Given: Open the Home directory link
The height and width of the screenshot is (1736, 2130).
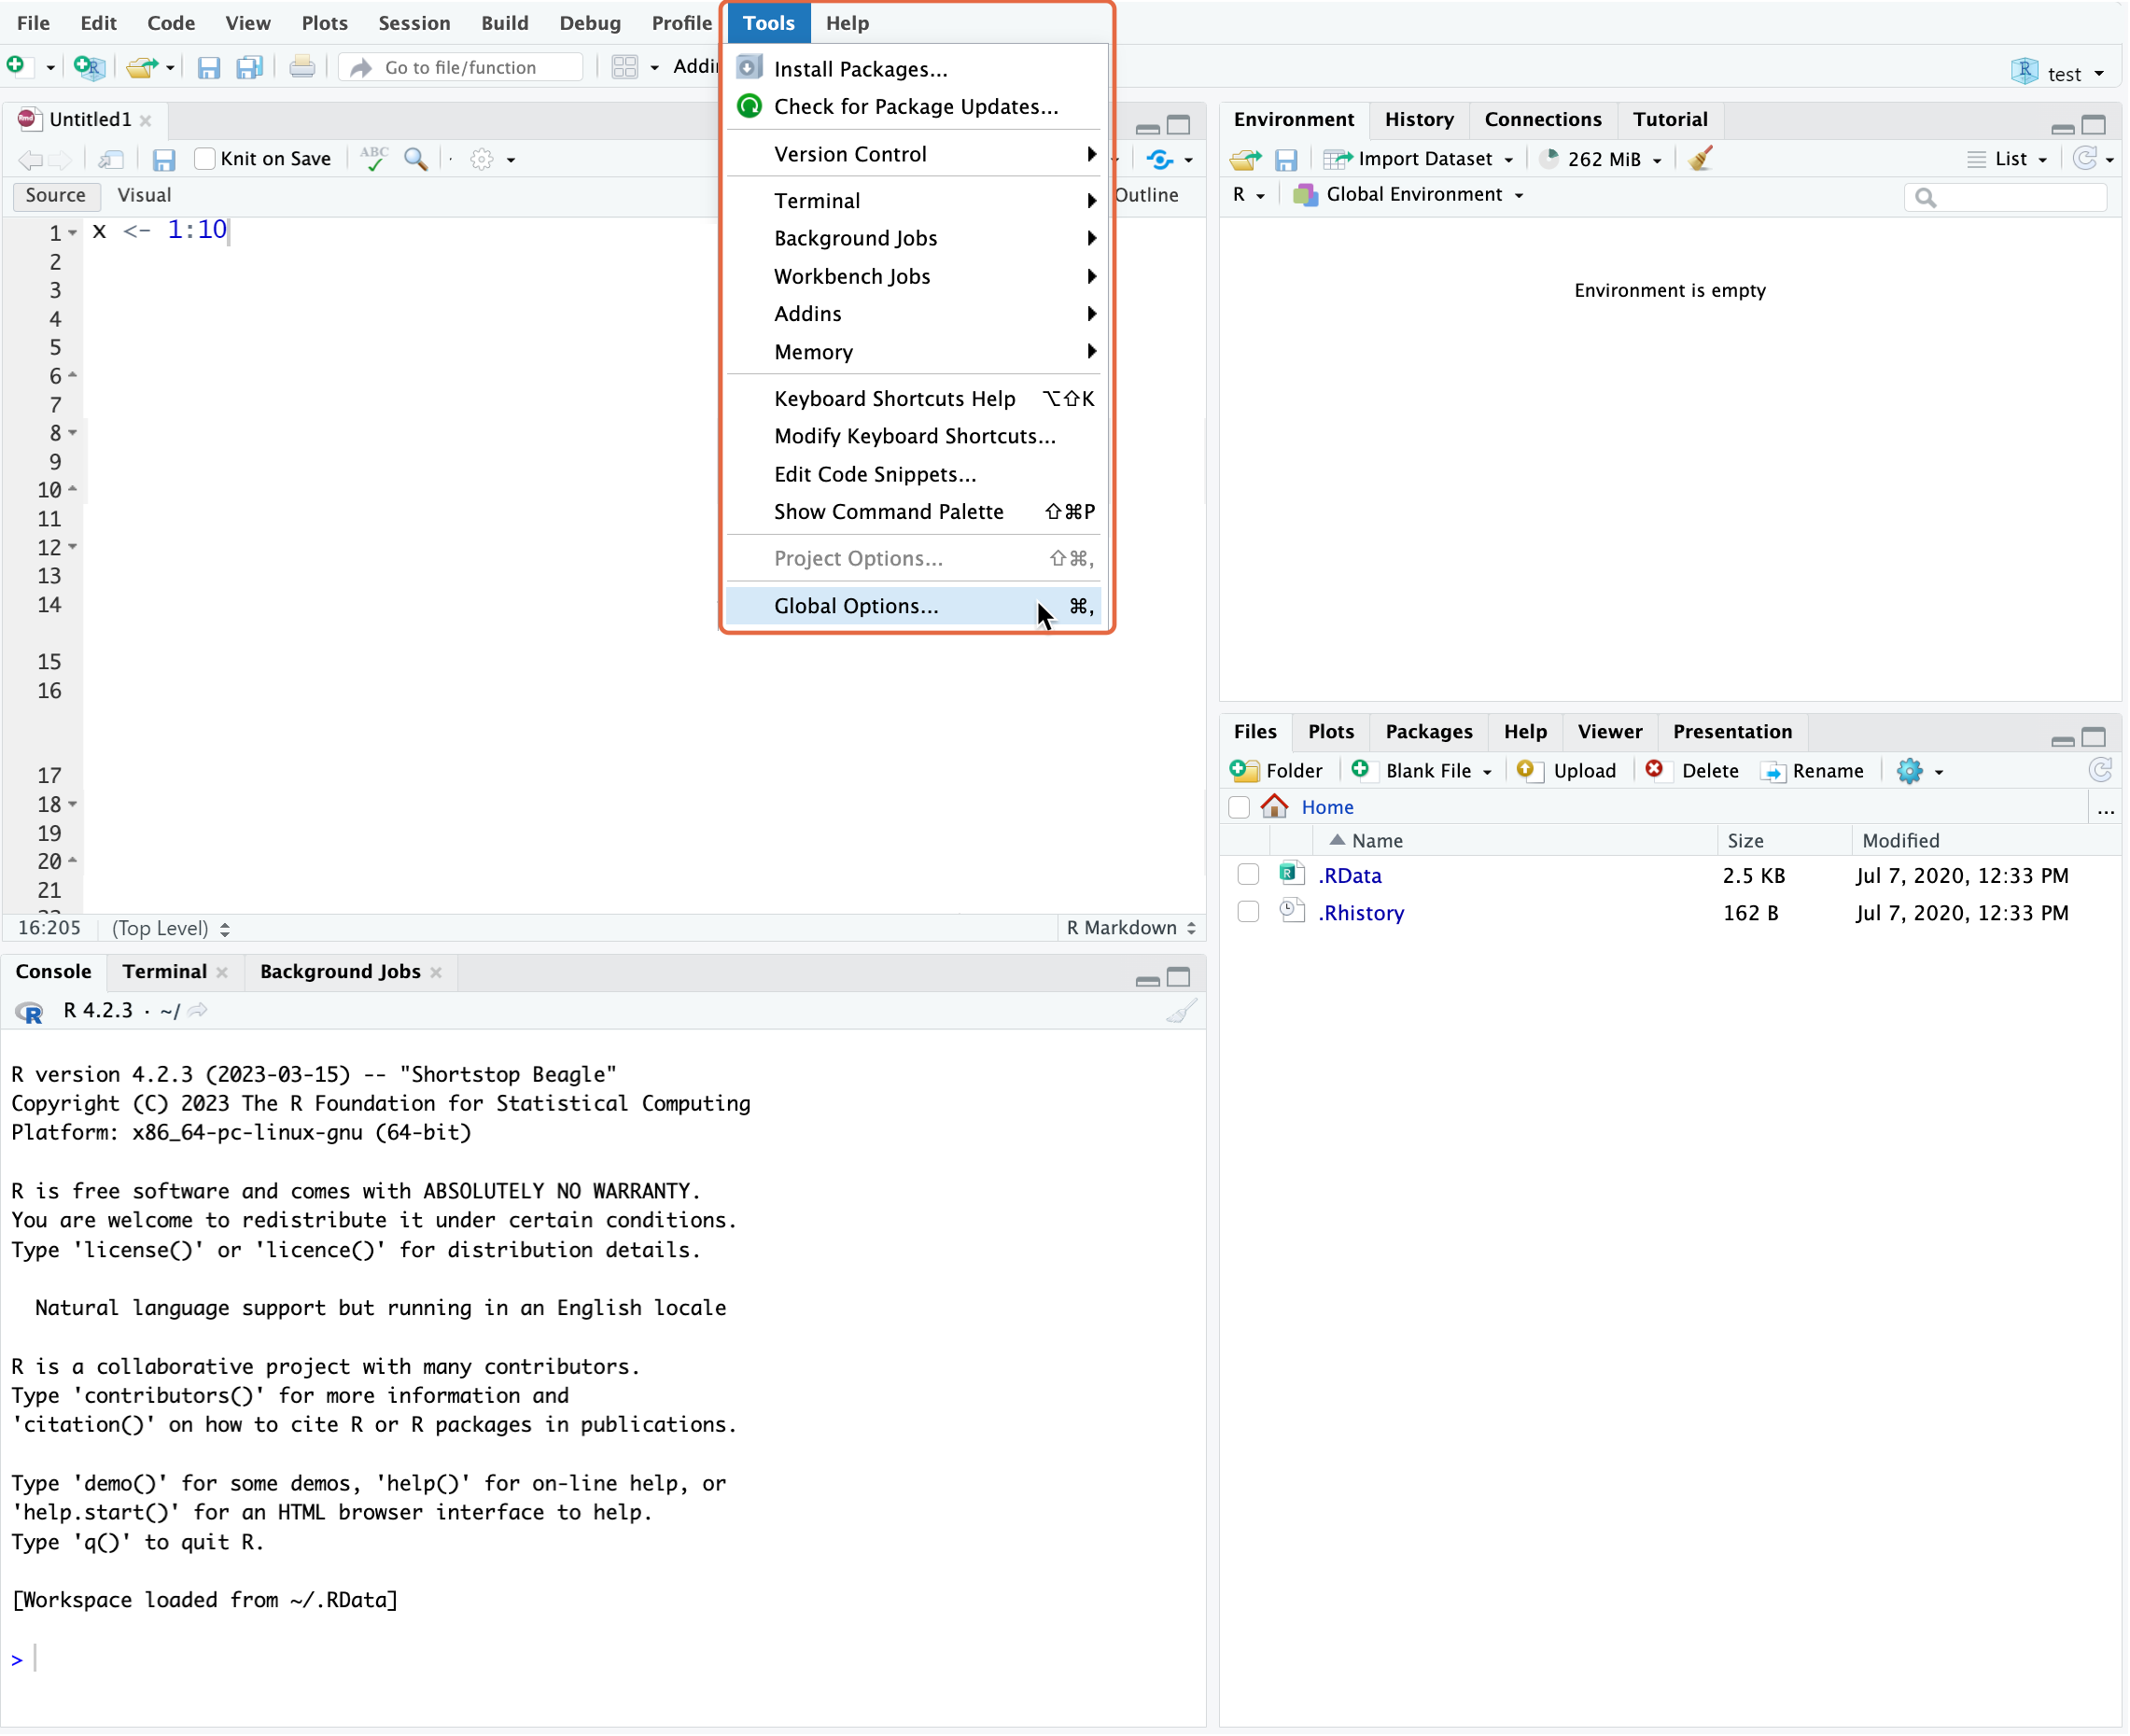Looking at the screenshot, I should coord(1326,806).
